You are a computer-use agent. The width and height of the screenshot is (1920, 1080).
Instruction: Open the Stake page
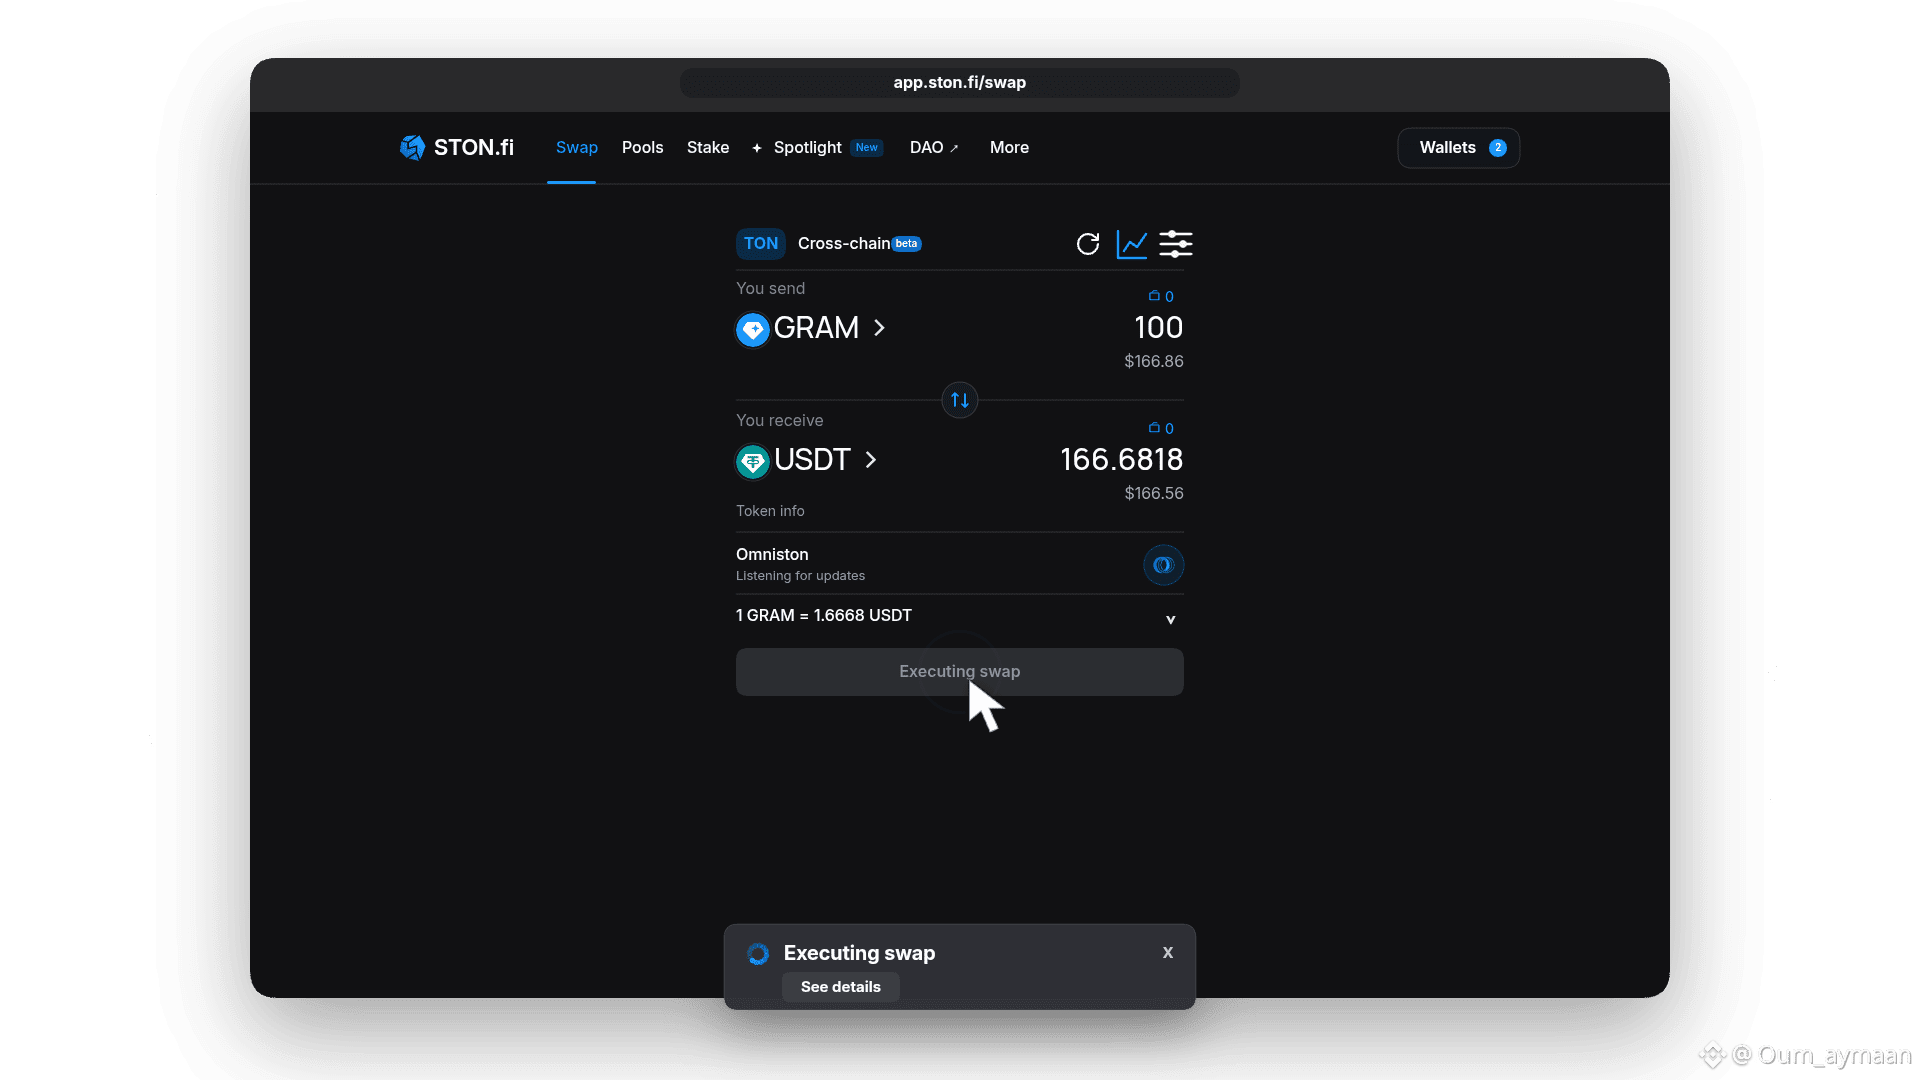tap(708, 148)
